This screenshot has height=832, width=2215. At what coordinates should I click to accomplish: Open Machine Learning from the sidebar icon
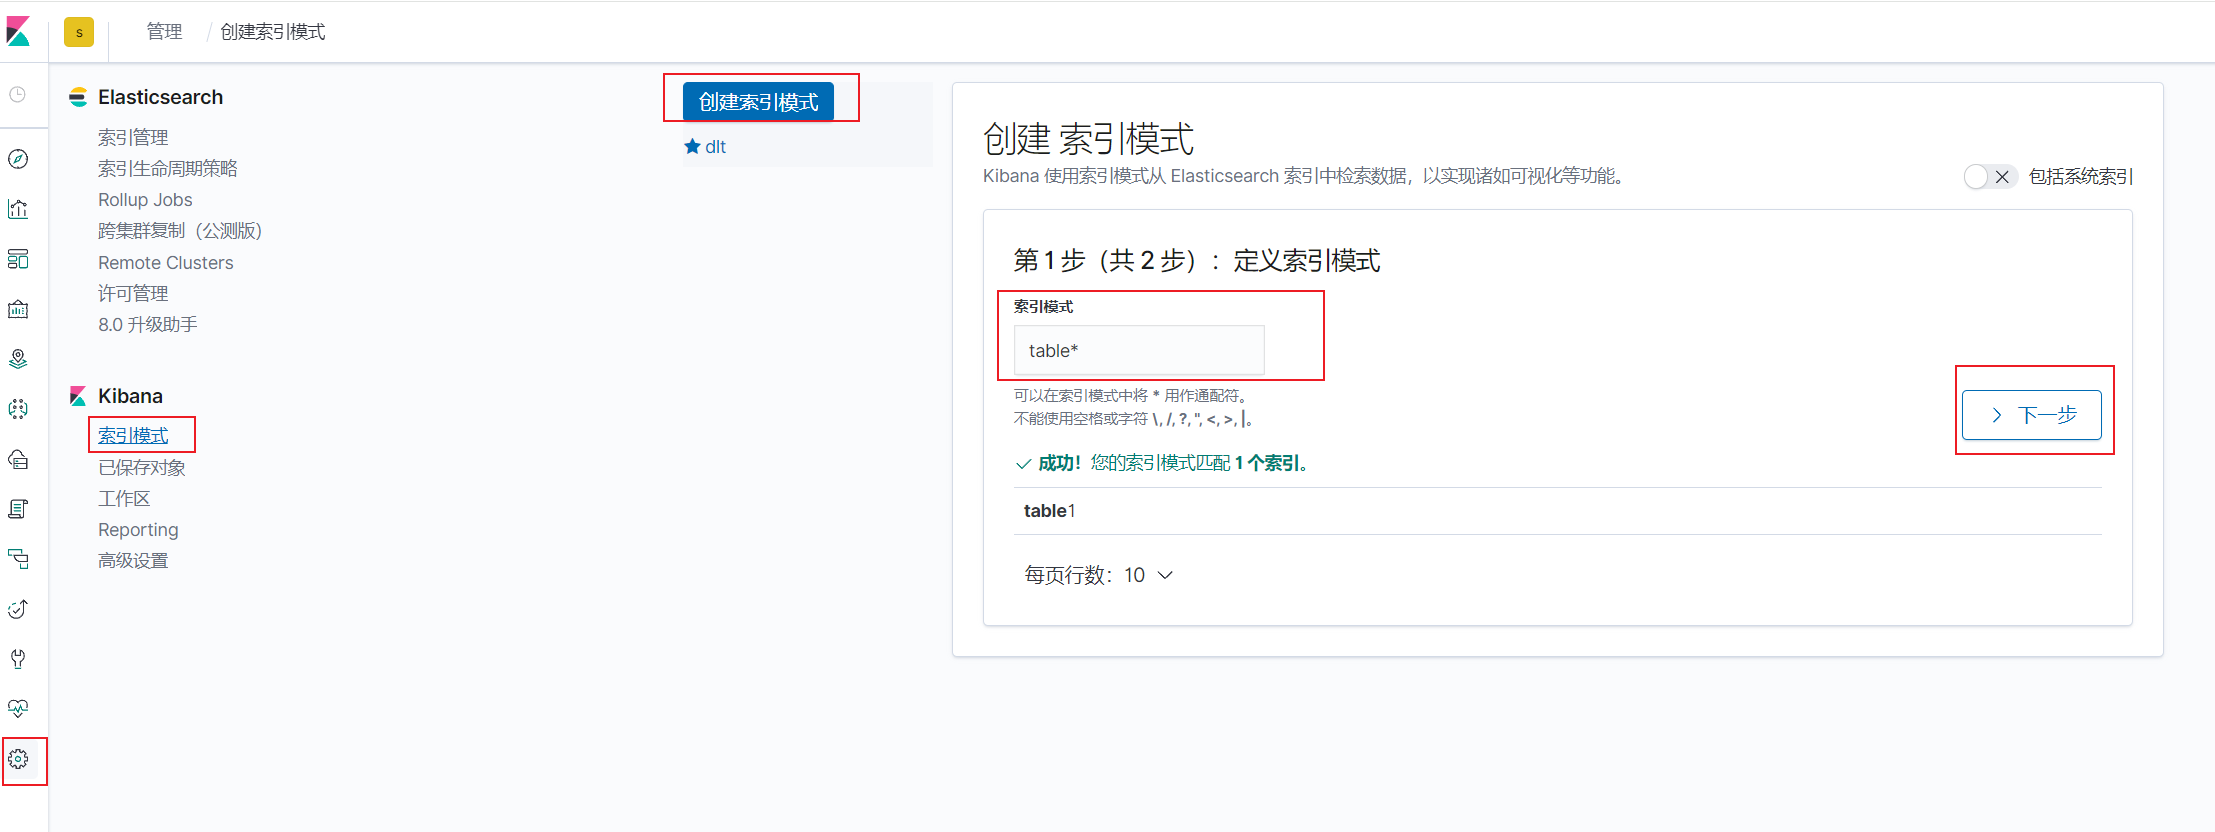pos(18,409)
